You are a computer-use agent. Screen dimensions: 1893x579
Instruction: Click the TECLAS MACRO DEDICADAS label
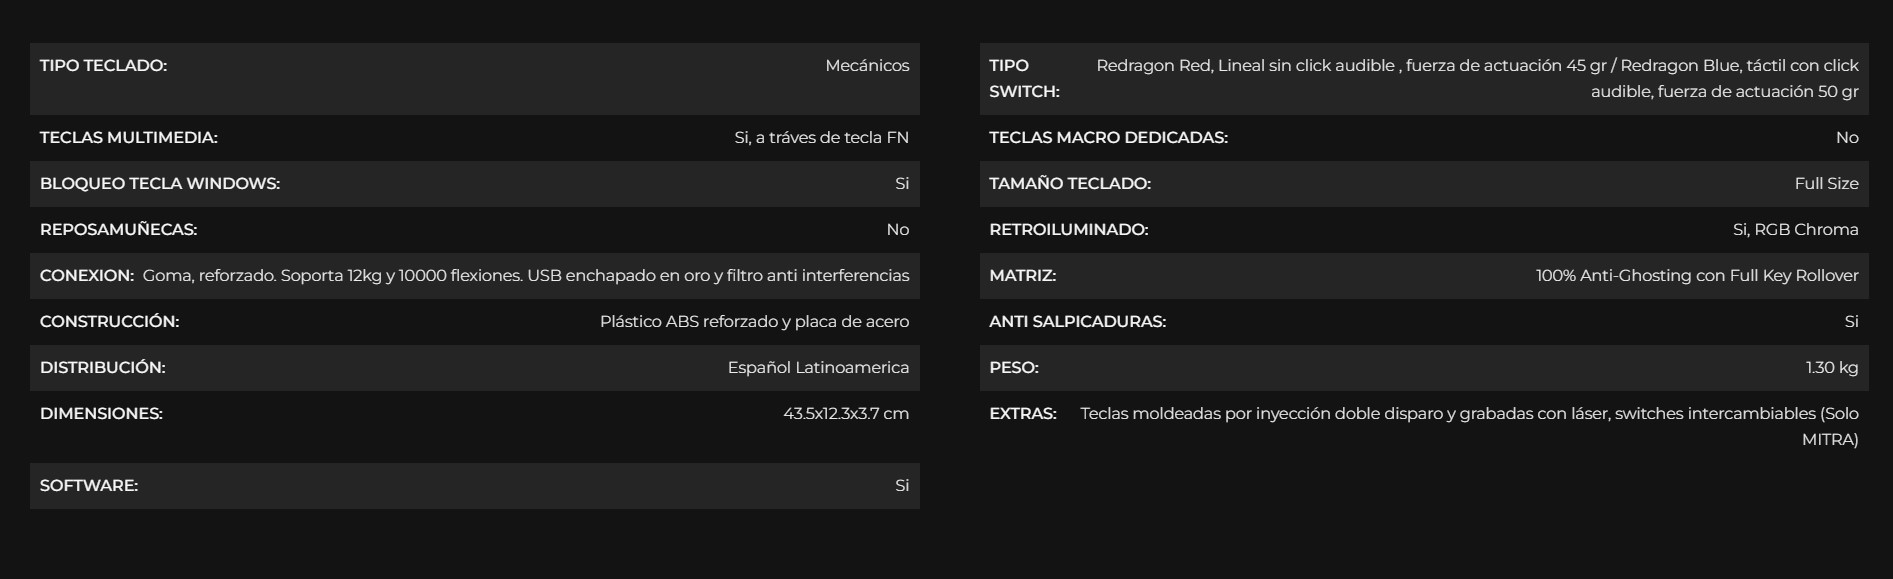(1108, 138)
